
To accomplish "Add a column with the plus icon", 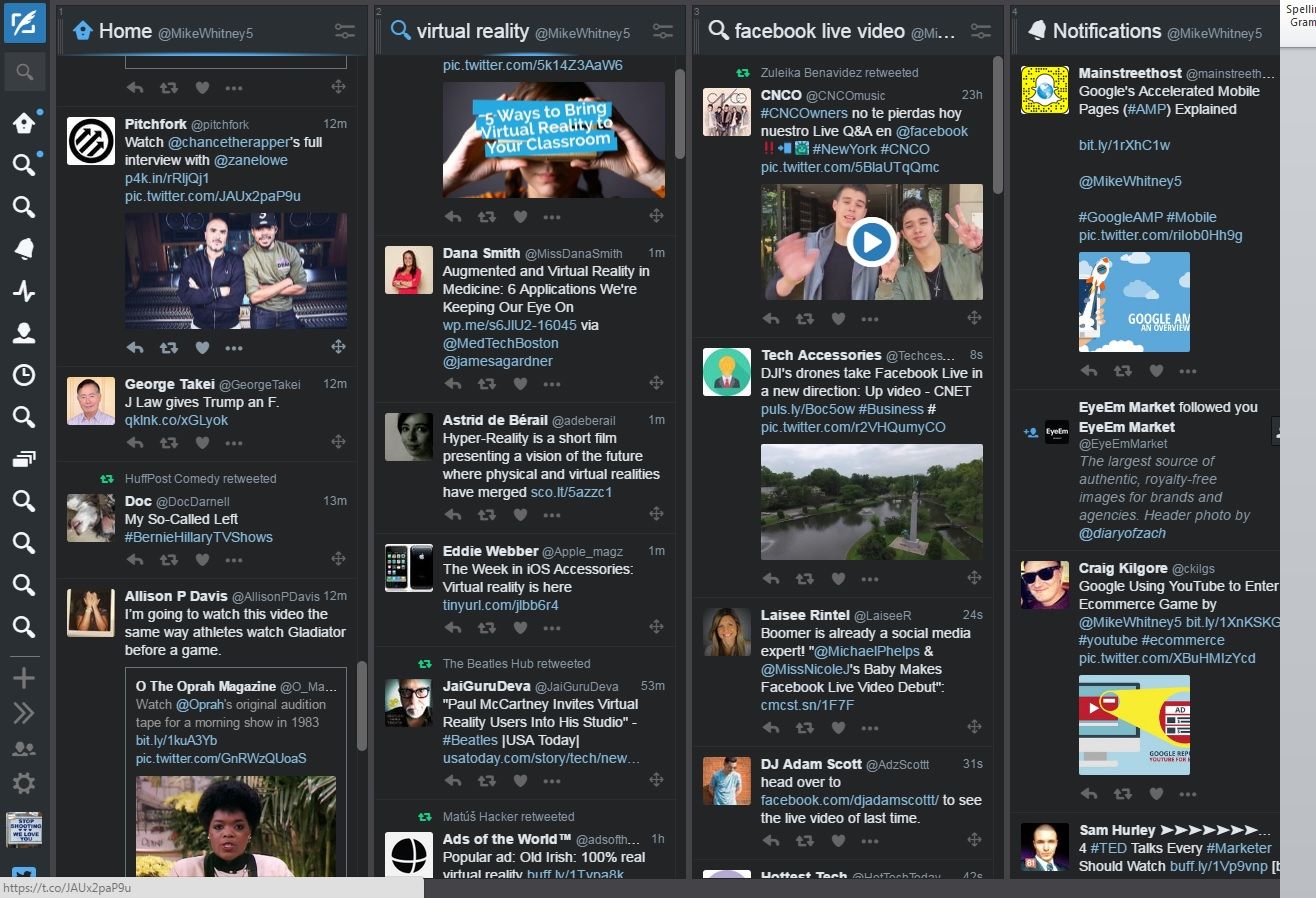I will pos(24,678).
